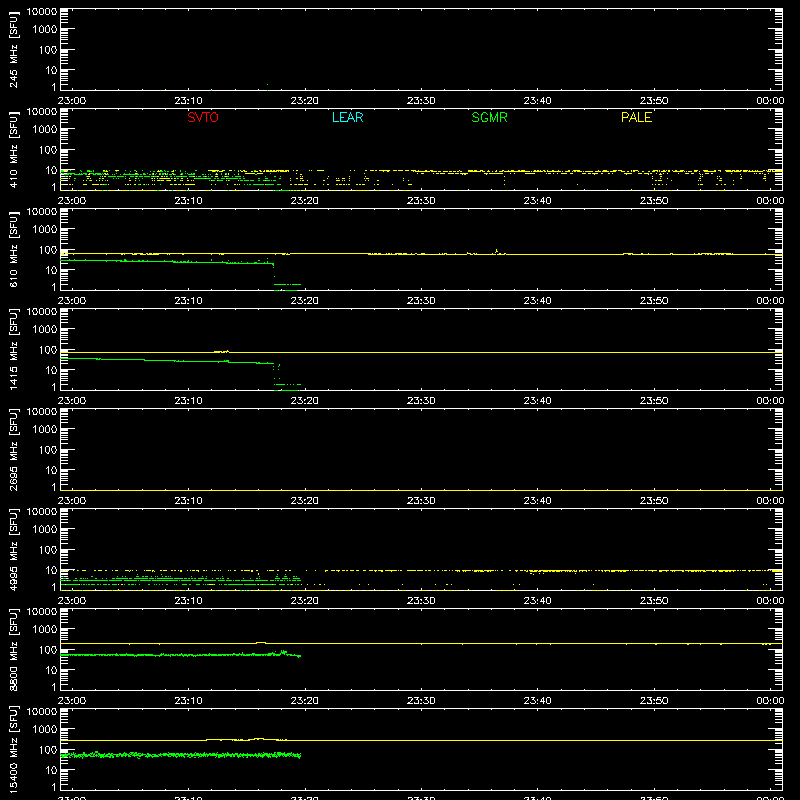The image size is (800, 800).
Task: Select the 4995 MHz [SFU] axis label
Action: coord(13,550)
